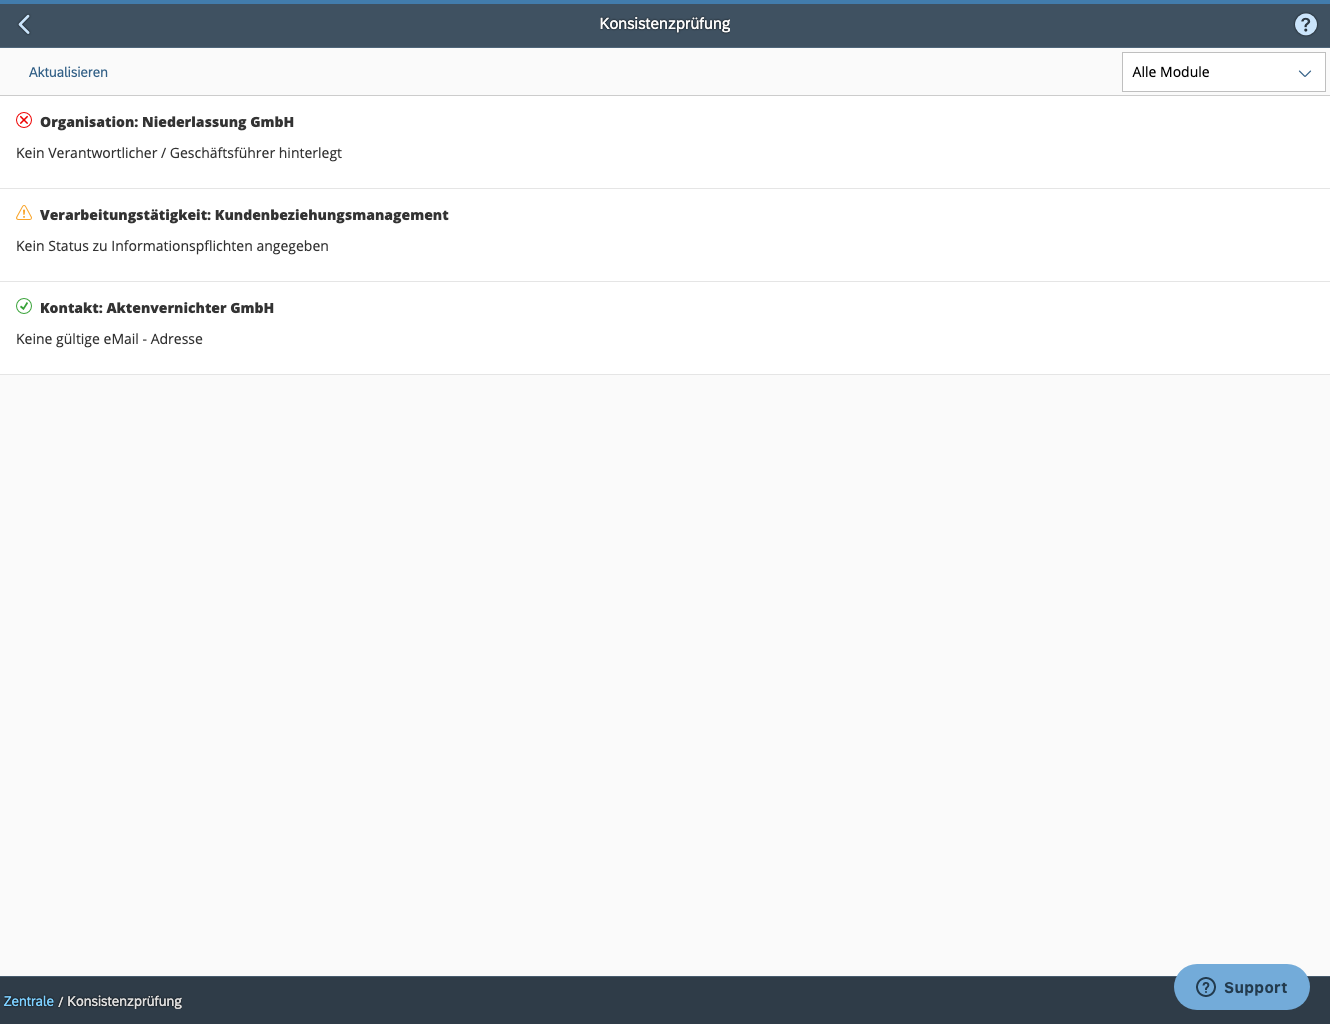Select the Konsistenzprüfung breadcrumb entry
1330x1024 pixels.
pos(124,1000)
